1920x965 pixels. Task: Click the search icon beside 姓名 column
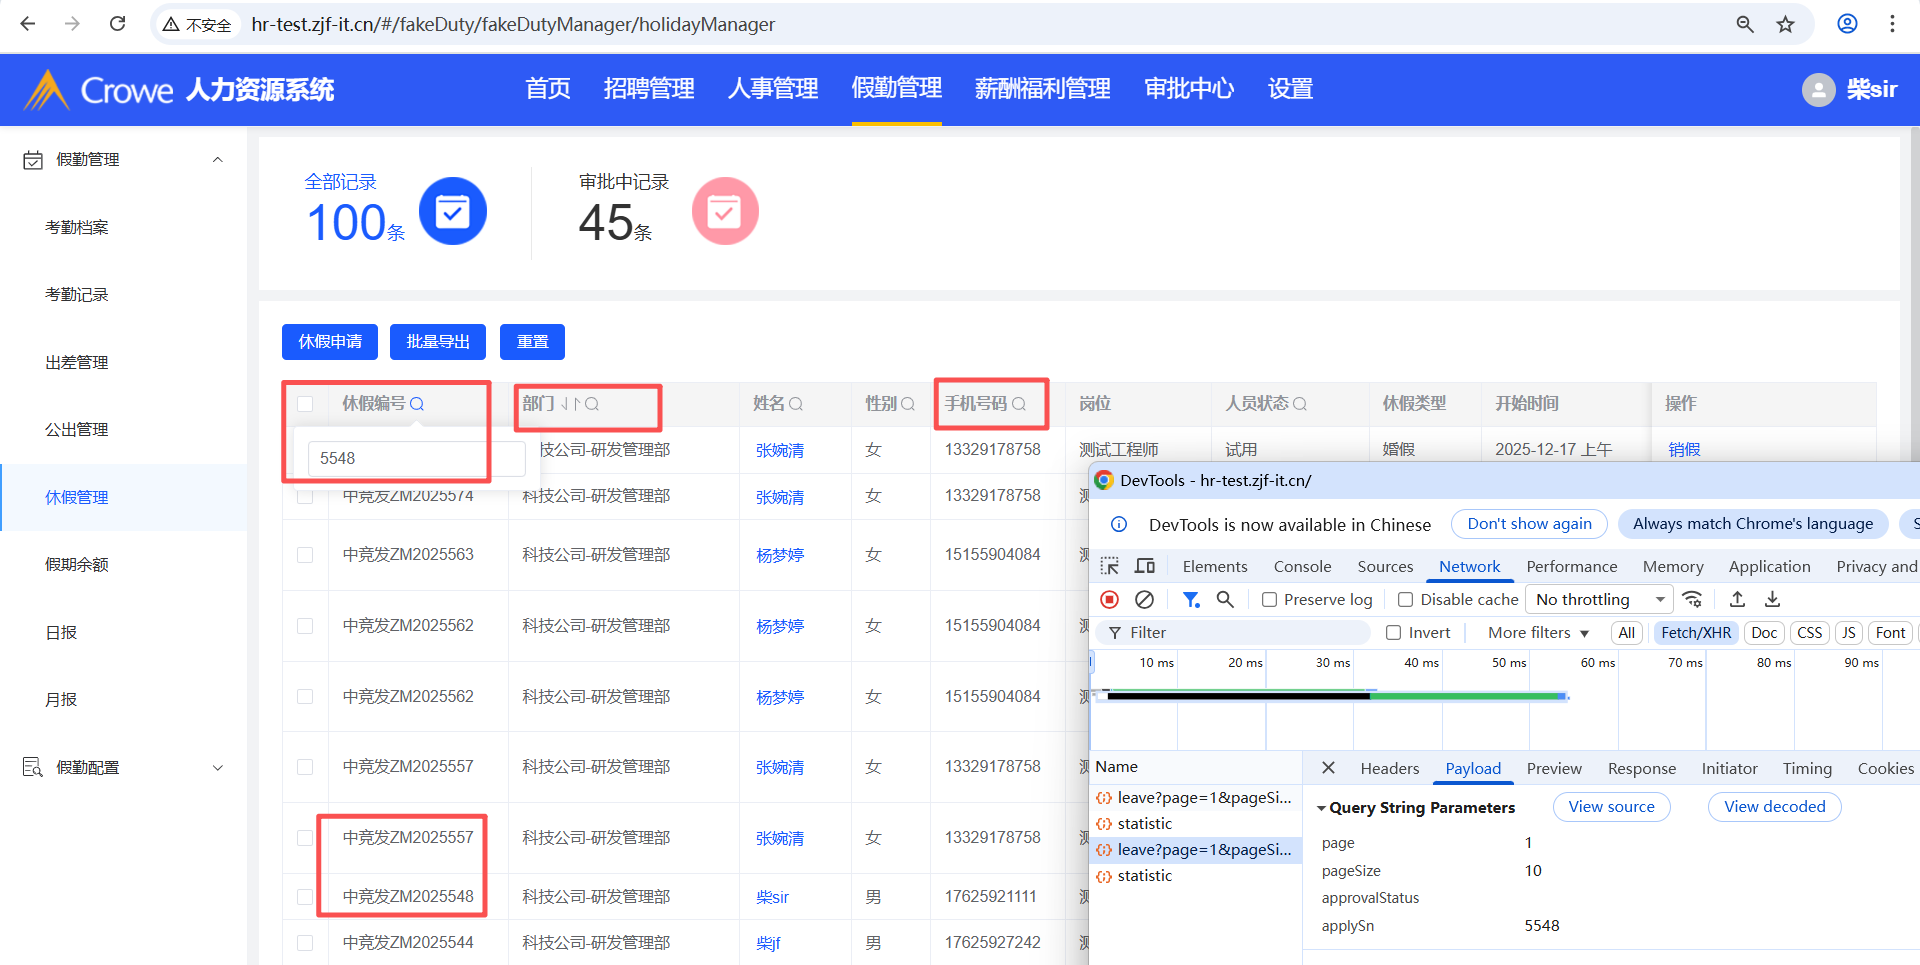(x=796, y=404)
